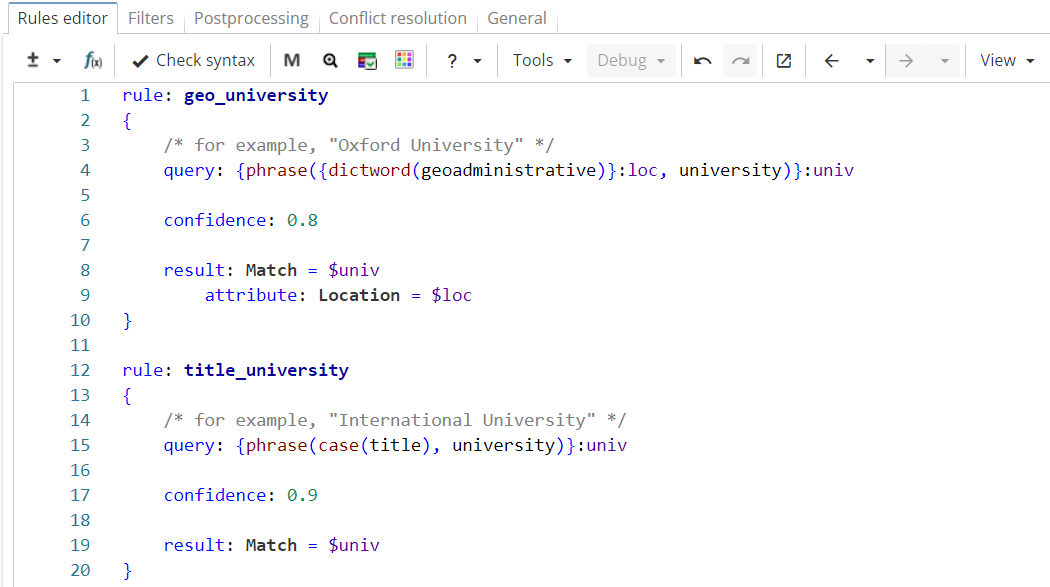Navigate back with the left arrow
This screenshot has height=587, width=1050.
pos(831,60)
